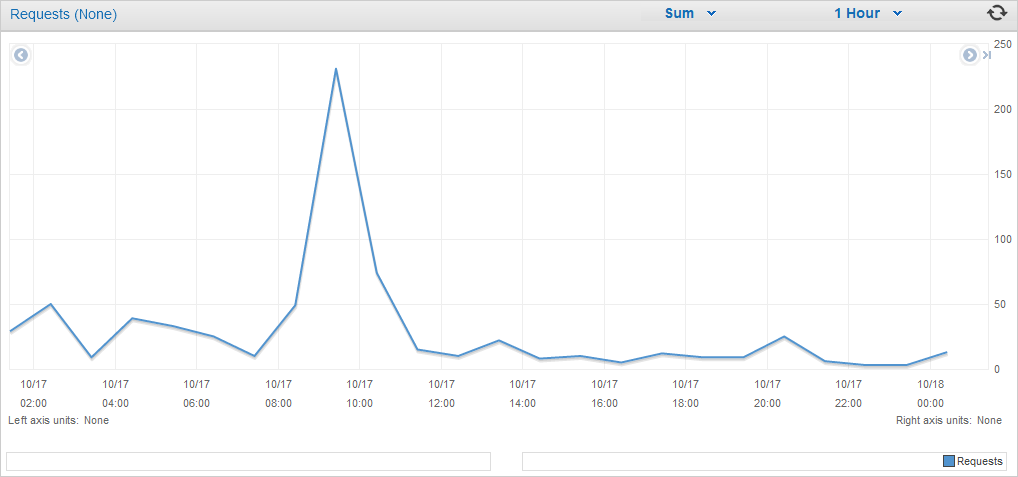Click the Right axis units label
This screenshot has height=477, width=1018.
pos(949,421)
